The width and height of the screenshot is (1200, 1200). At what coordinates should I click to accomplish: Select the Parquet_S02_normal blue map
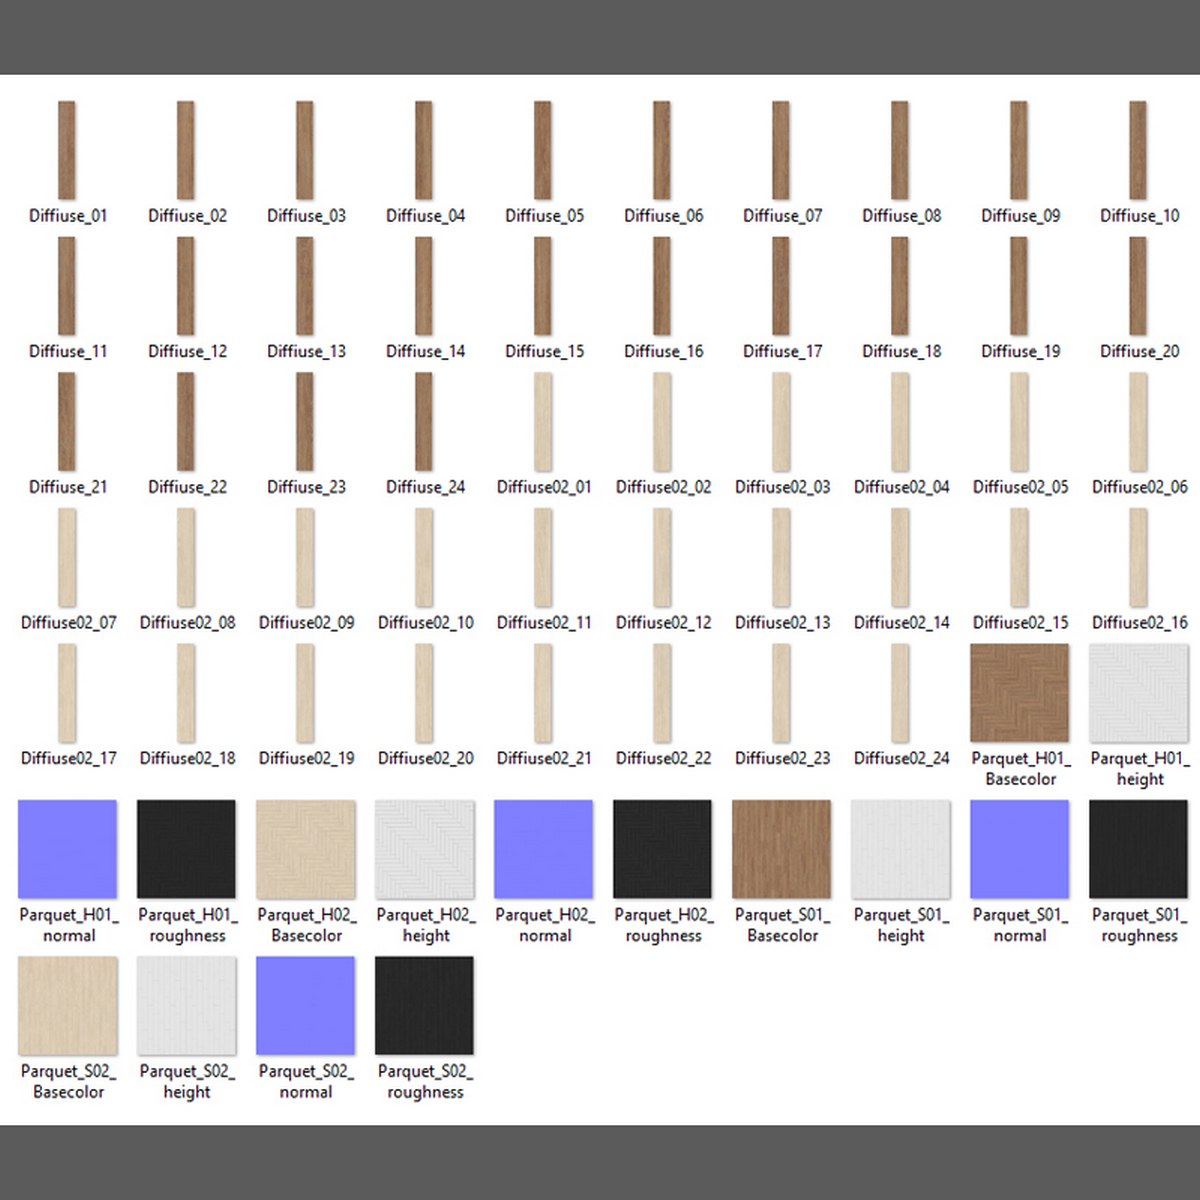(x=306, y=1005)
